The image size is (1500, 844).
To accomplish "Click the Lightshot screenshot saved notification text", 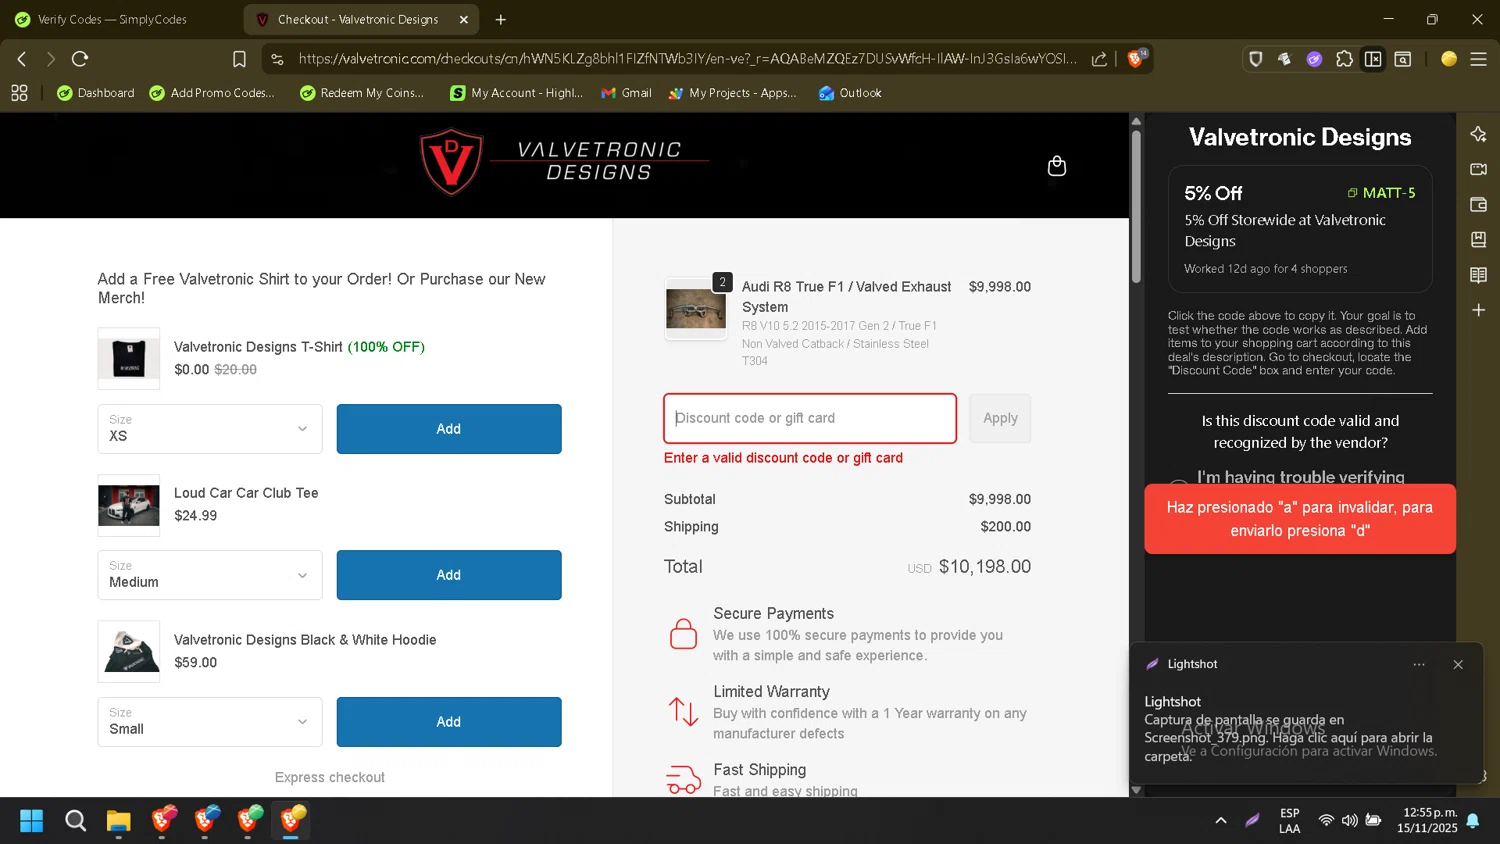I will click(1288, 738).
